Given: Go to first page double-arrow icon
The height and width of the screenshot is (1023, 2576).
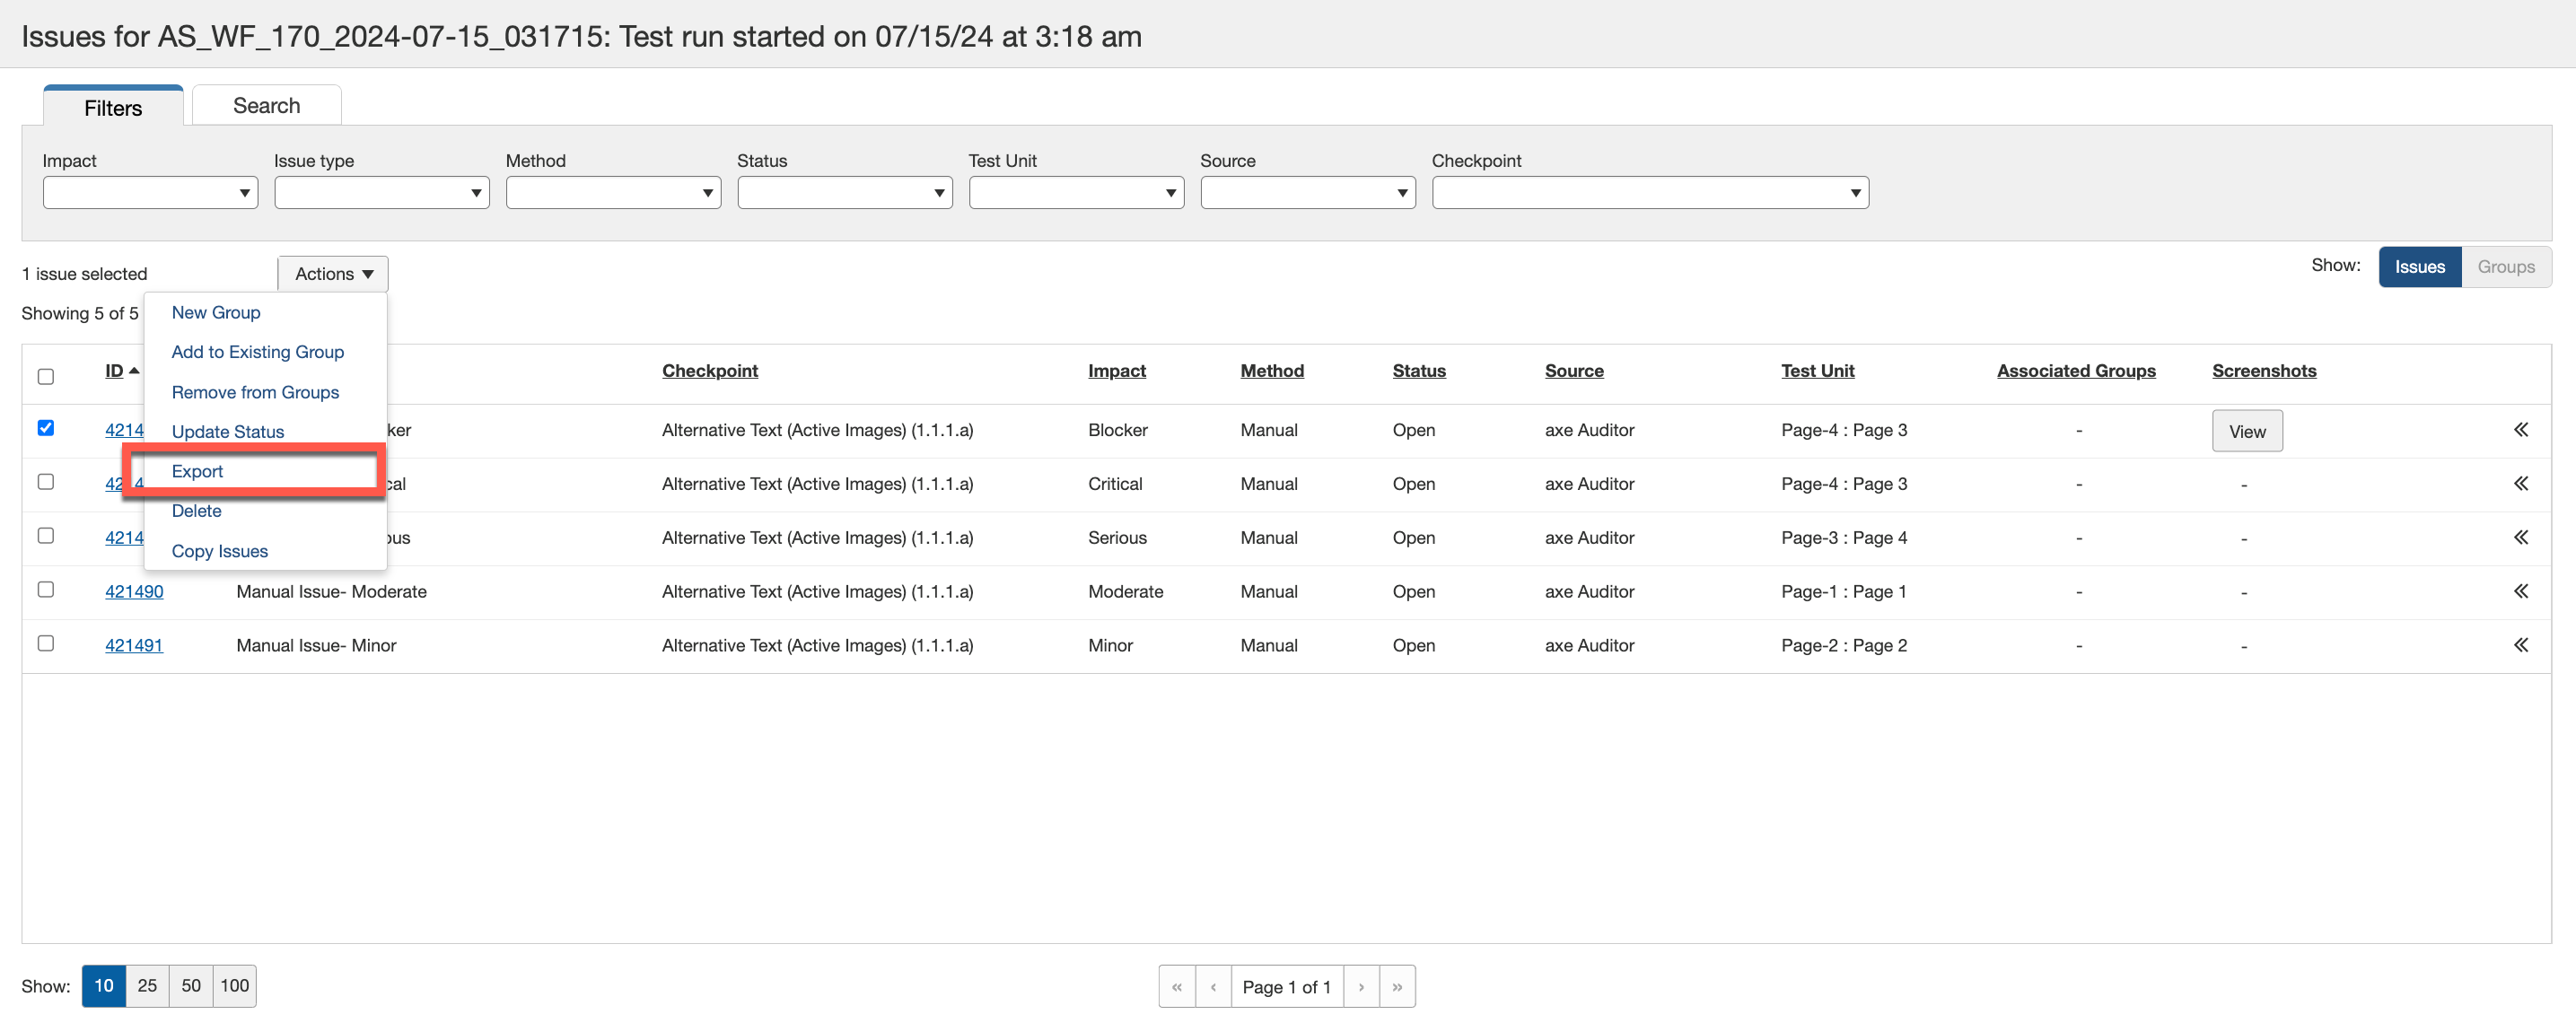Looking at the screenshot, I should point(1177,986).
